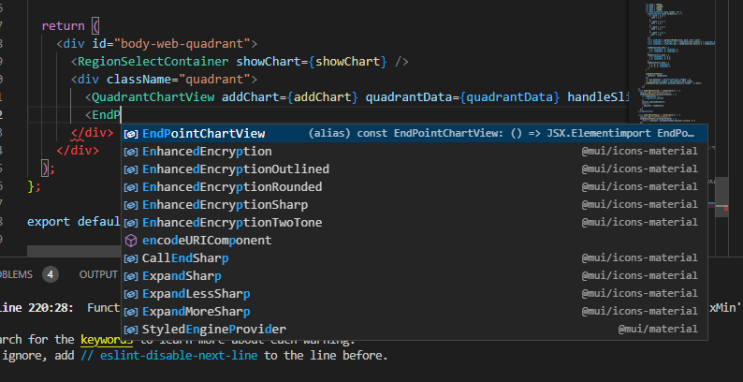Select the EndPointChartView suggestion
The image size is (743, 382).
click(x=415, y=134)
